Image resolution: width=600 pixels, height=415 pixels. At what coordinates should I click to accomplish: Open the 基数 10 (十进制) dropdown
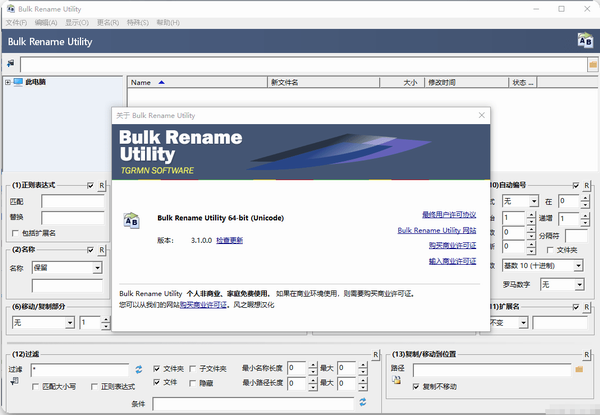click(580, 267)
